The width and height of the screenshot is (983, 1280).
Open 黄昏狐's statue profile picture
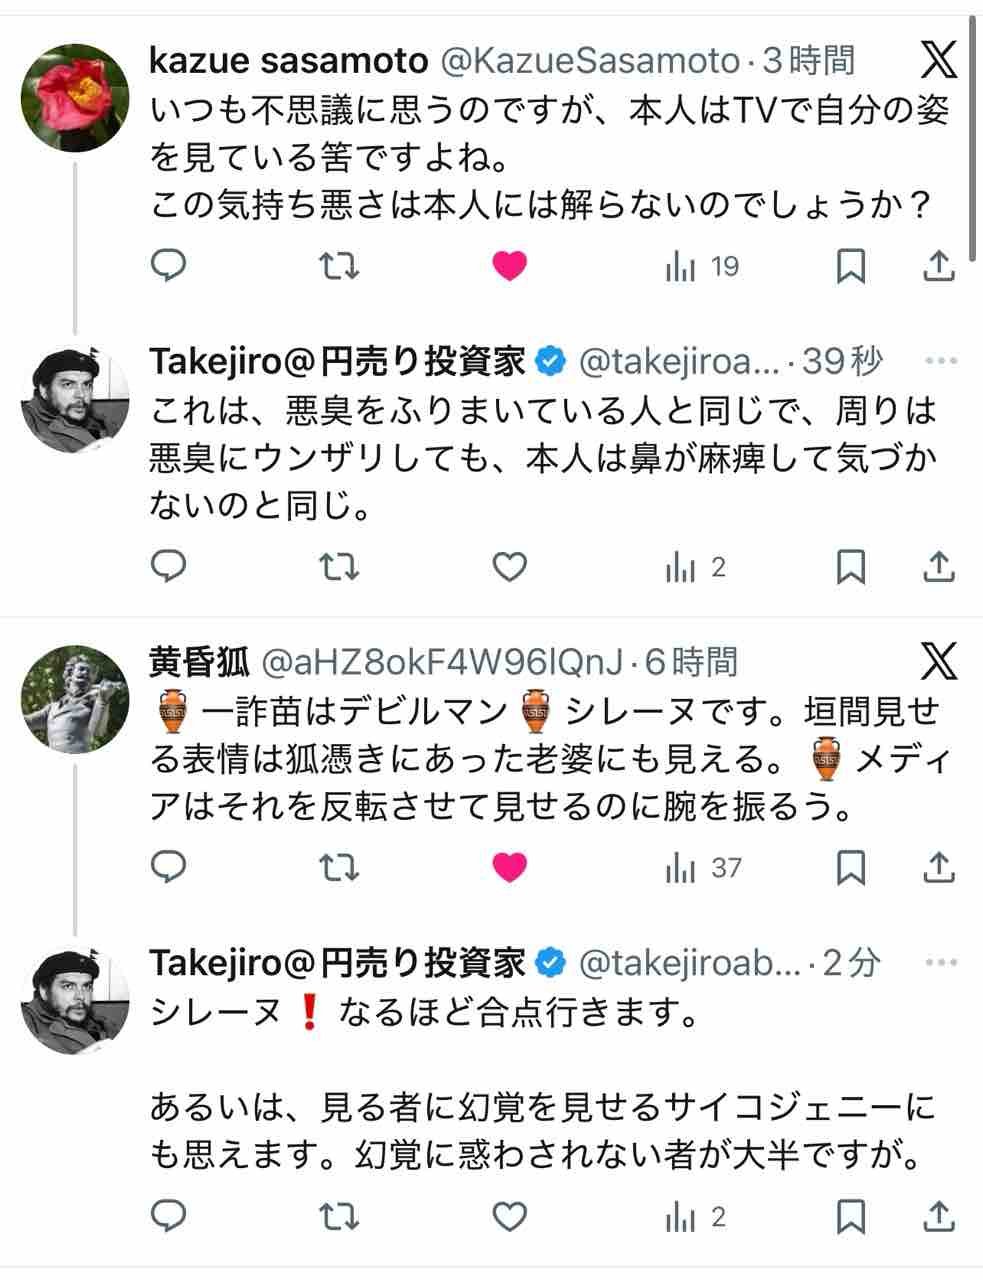[75, 698]
